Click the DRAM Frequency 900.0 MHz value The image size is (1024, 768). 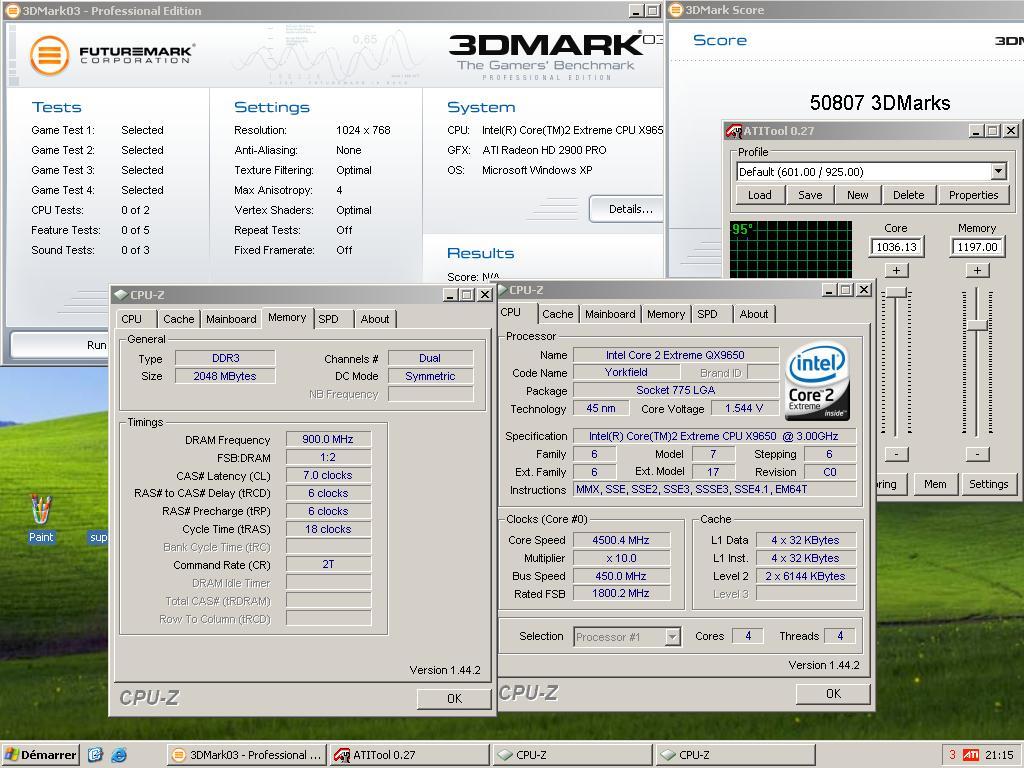(328, 440)
